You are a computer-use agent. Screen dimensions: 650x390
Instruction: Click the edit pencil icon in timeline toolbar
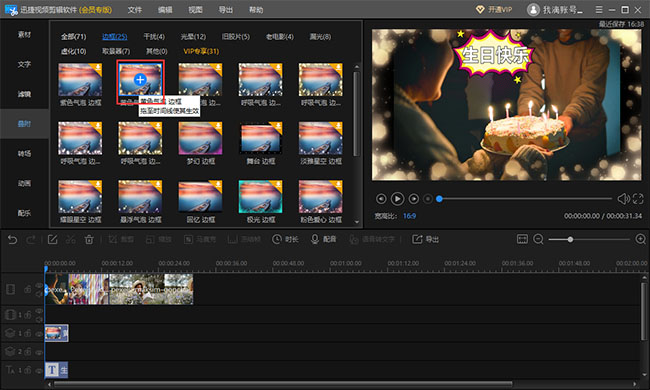pos(53,240)
